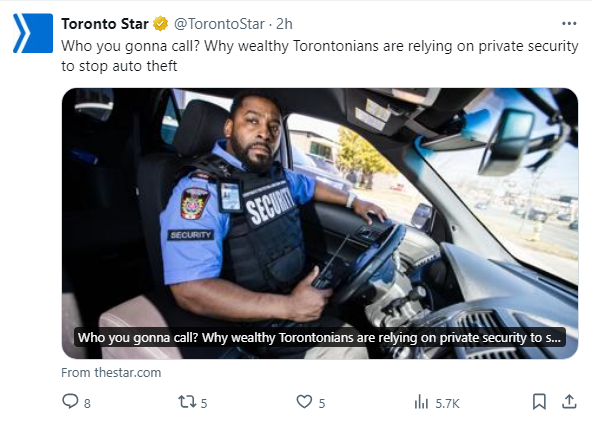Bookmark this post

coord(539,401)
